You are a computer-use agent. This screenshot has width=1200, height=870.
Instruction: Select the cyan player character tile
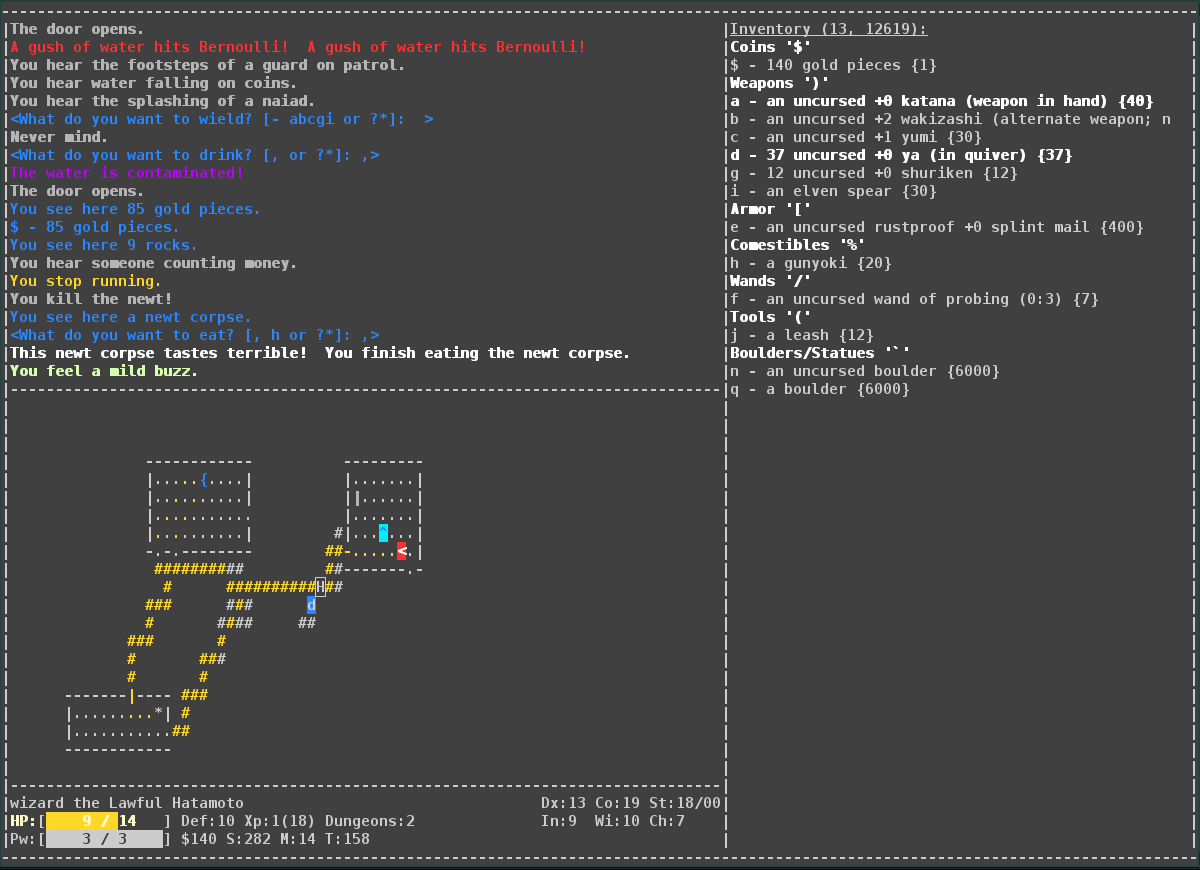pyautogui.click(x=381, y=533)
